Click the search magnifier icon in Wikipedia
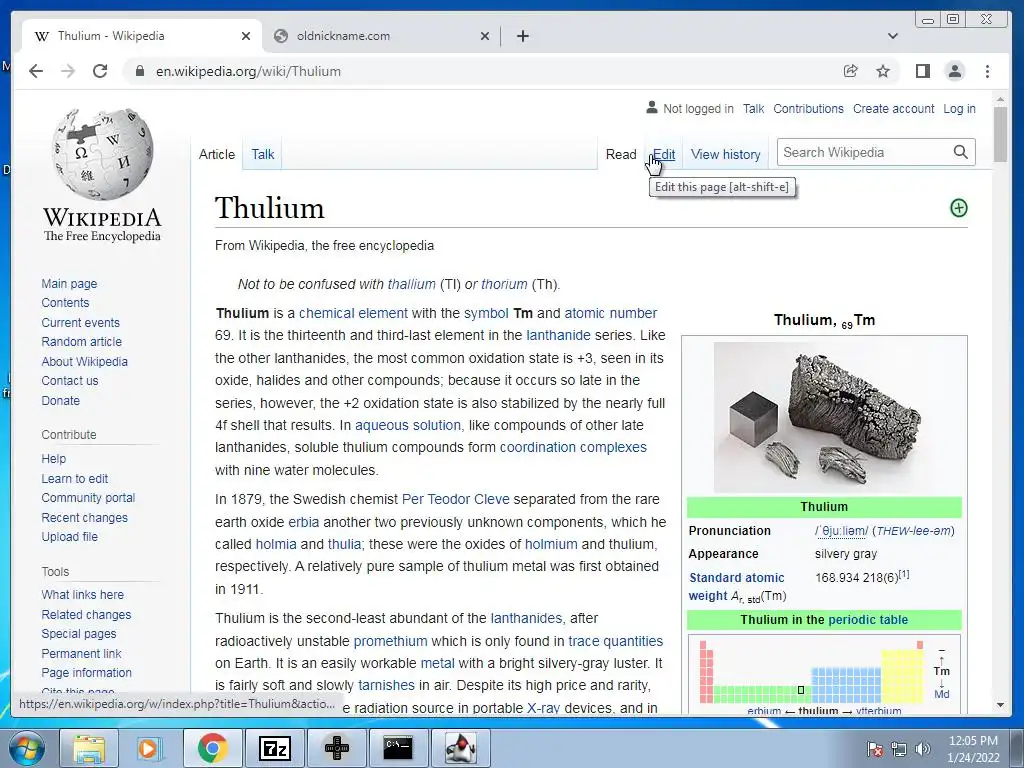Image resolution: width=1024 pixels, height=768 pixels. [x=960, y=152]
